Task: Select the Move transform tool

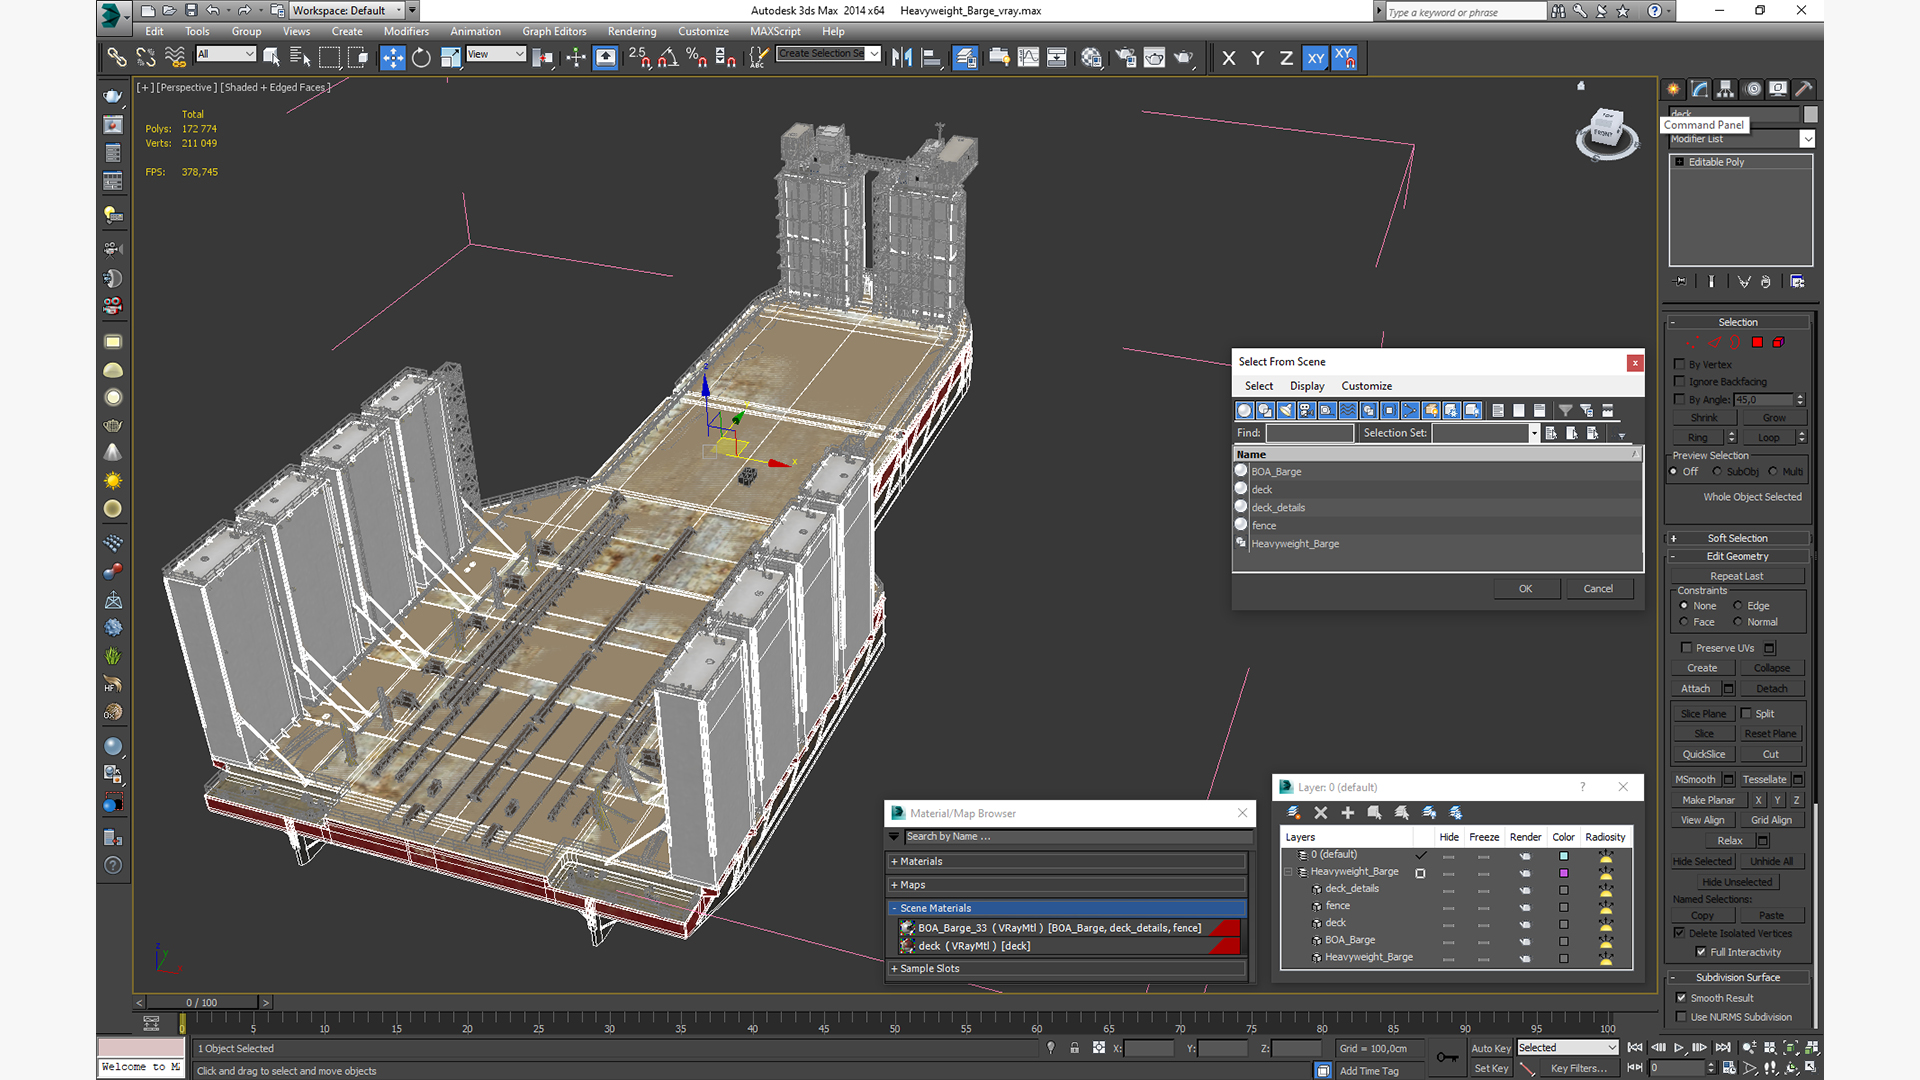Action: coord(392,58)
